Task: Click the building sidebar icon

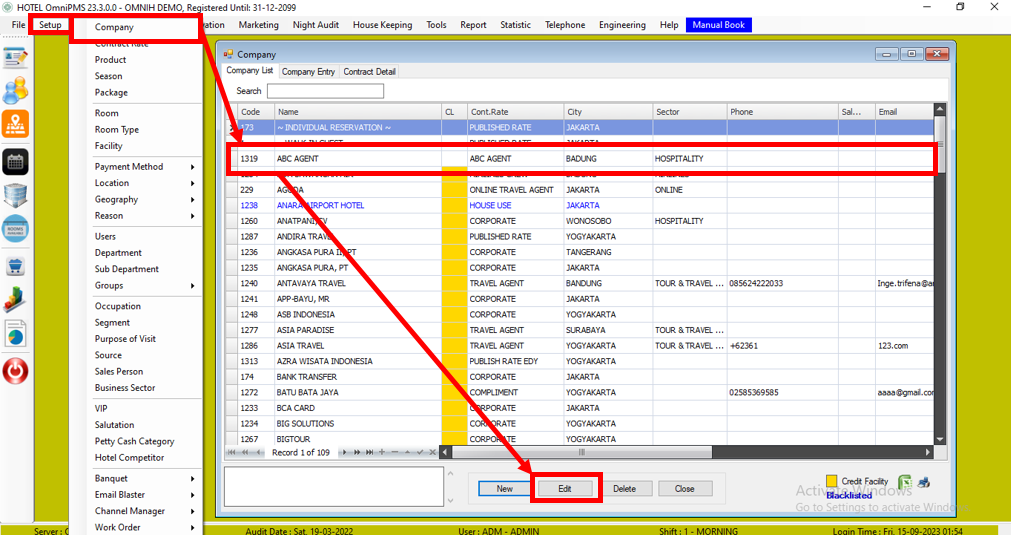Action: (15, 195)
